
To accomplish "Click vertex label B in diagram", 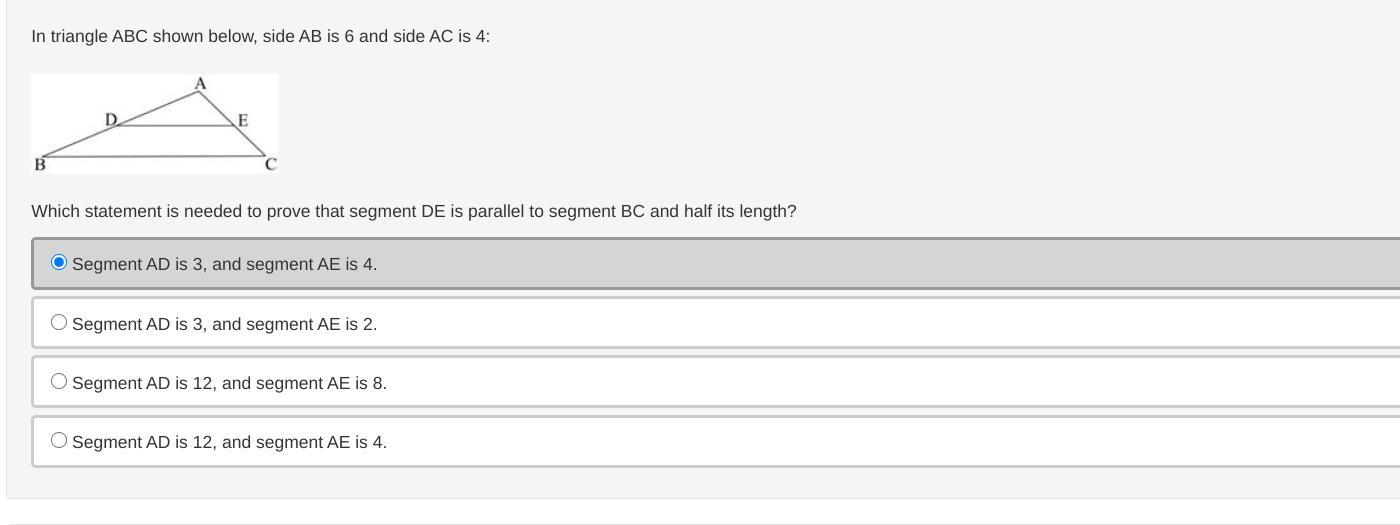I will 40,165.
